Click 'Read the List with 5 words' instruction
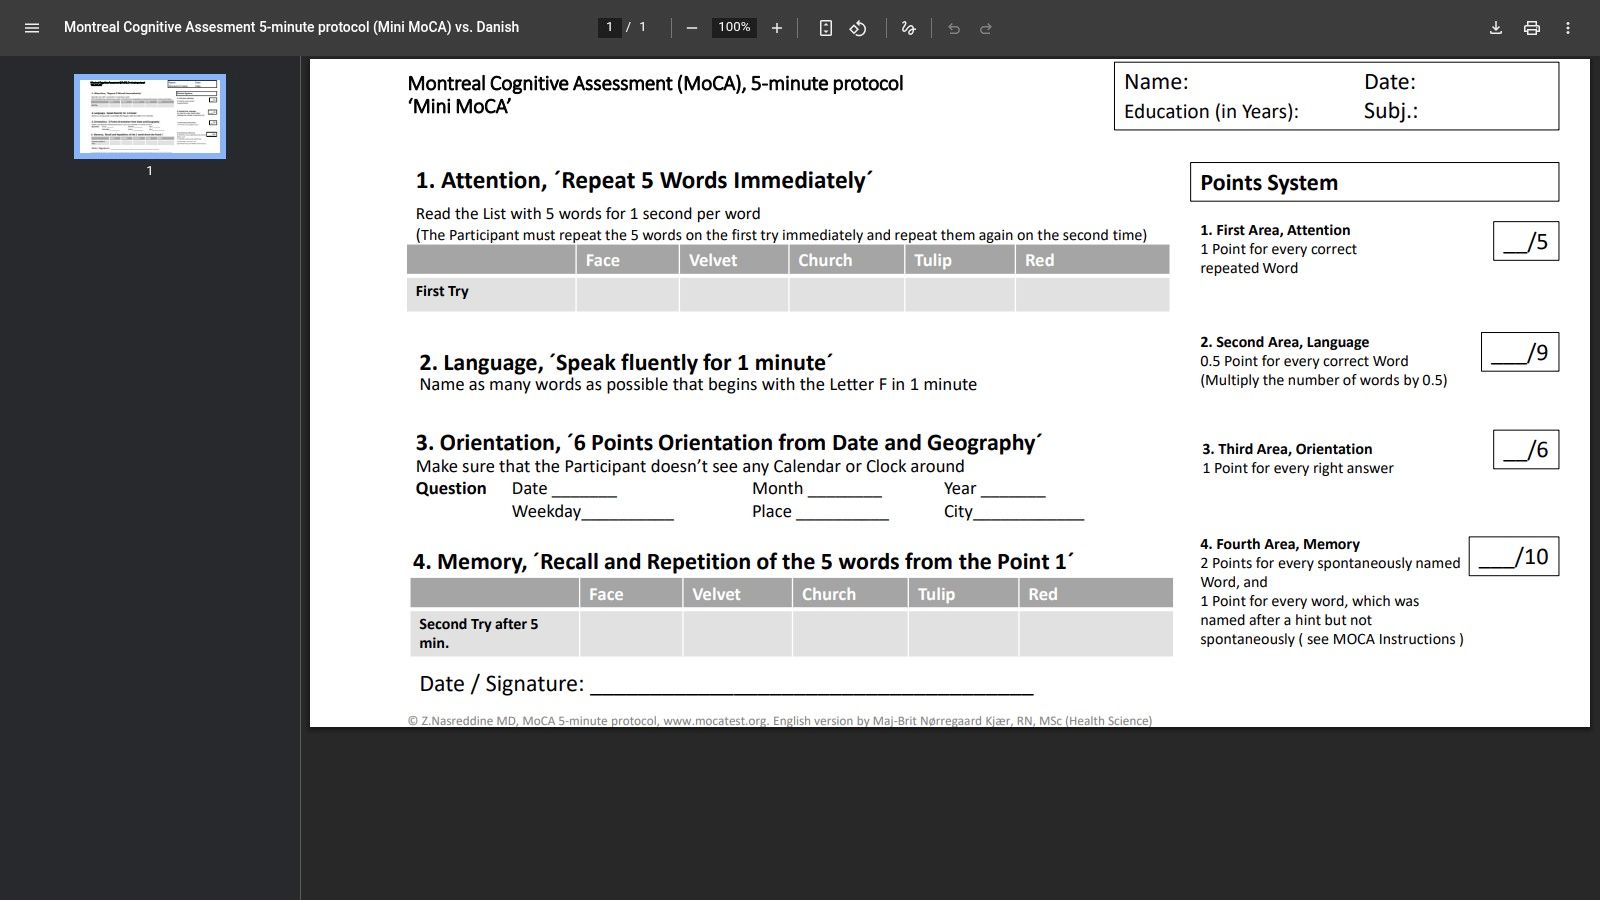 588,213
